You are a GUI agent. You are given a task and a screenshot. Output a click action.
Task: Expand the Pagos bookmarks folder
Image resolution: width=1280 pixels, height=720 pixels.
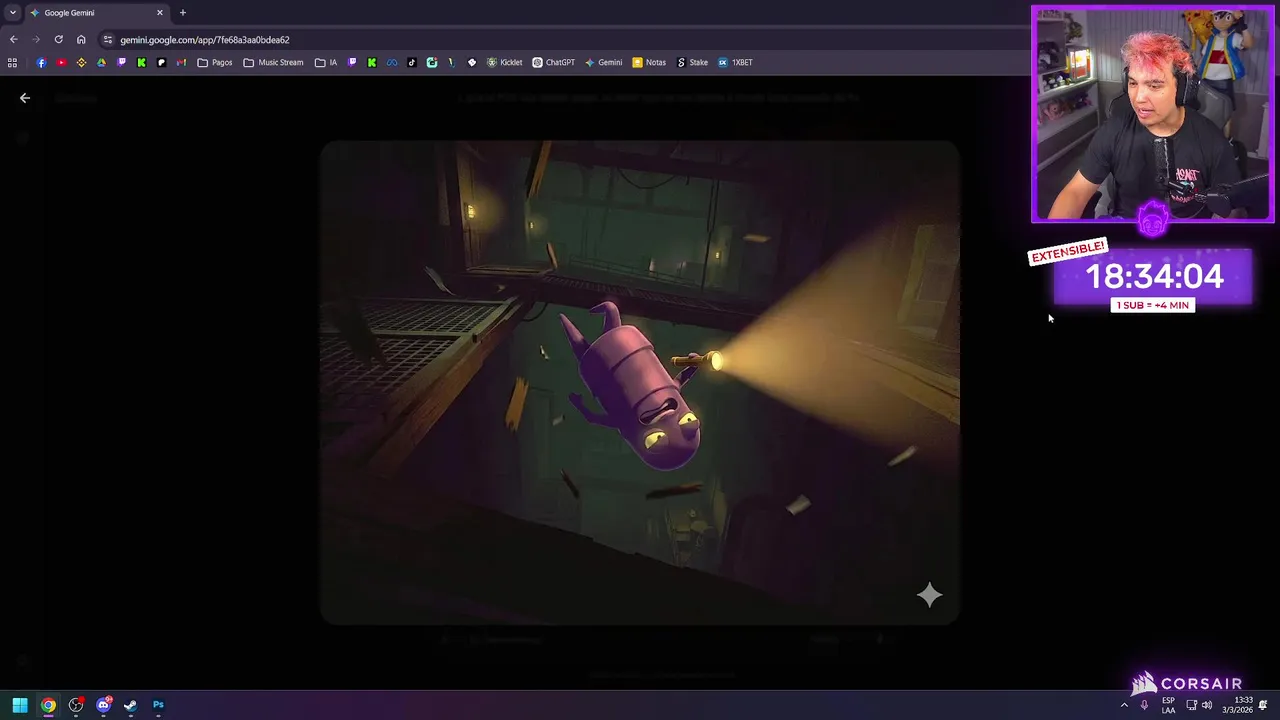[215, 62]
